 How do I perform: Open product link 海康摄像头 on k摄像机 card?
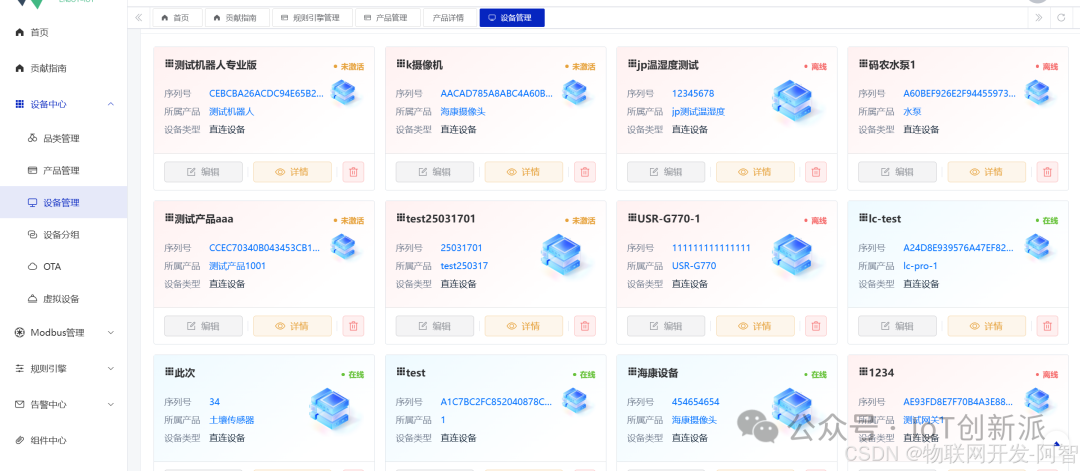464,112
